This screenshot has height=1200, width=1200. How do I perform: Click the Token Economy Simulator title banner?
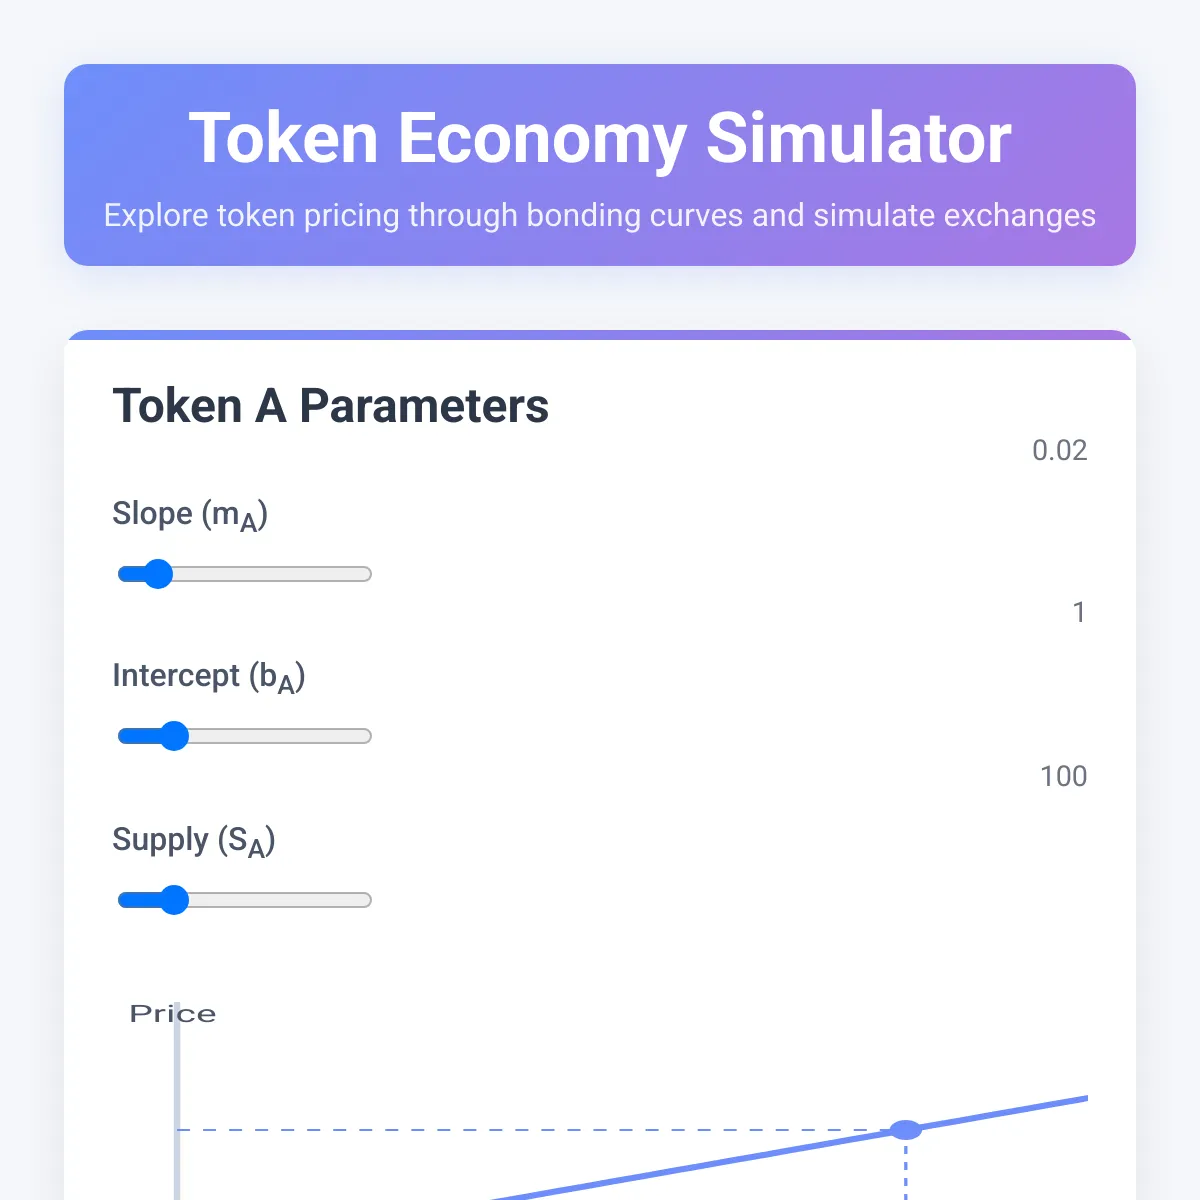[600, 138]
